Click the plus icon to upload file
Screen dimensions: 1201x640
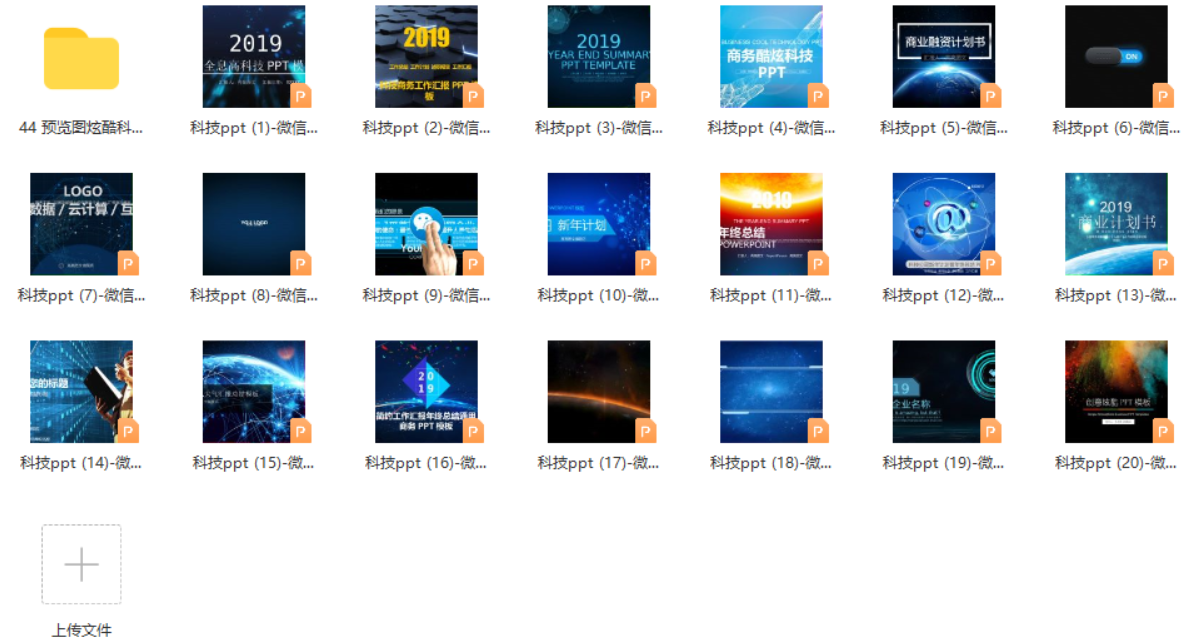(x=81, y=565)
